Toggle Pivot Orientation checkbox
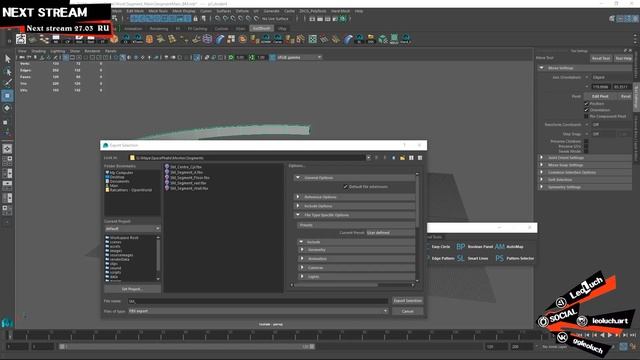640x360 pixels. (x=587, y=110)
